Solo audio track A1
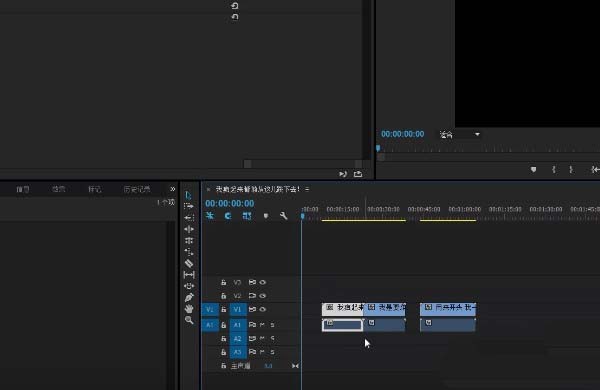Viewport: 600px width, 390px height. [272, 325]
